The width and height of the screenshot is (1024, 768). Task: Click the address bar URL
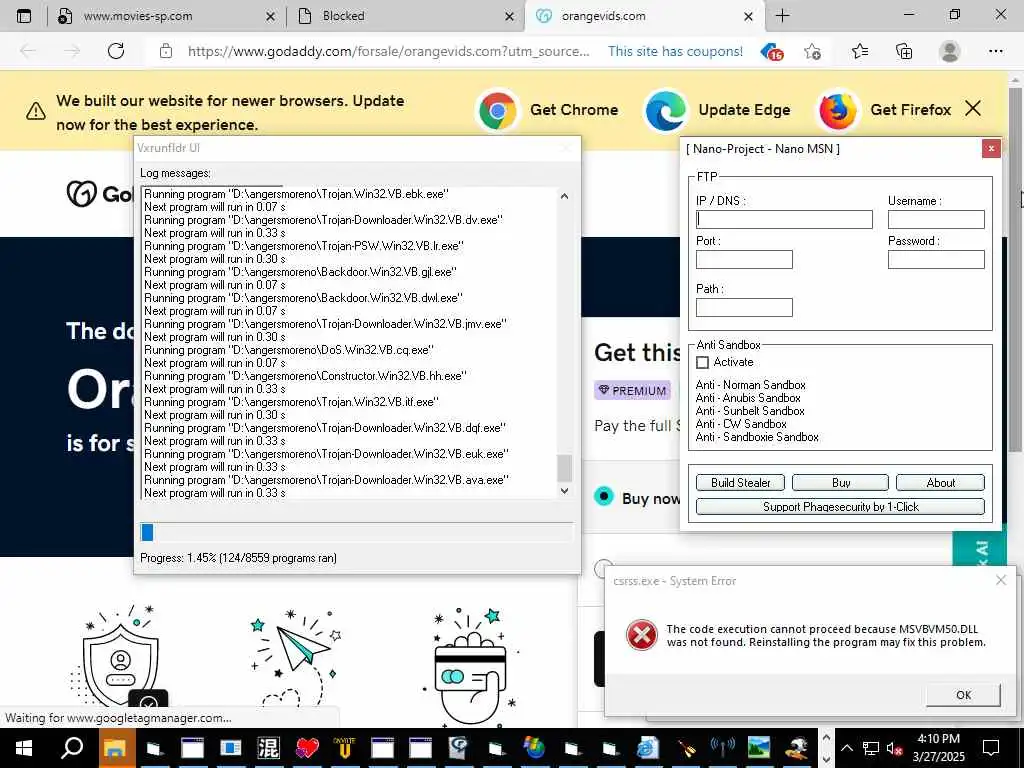[389, 51]
